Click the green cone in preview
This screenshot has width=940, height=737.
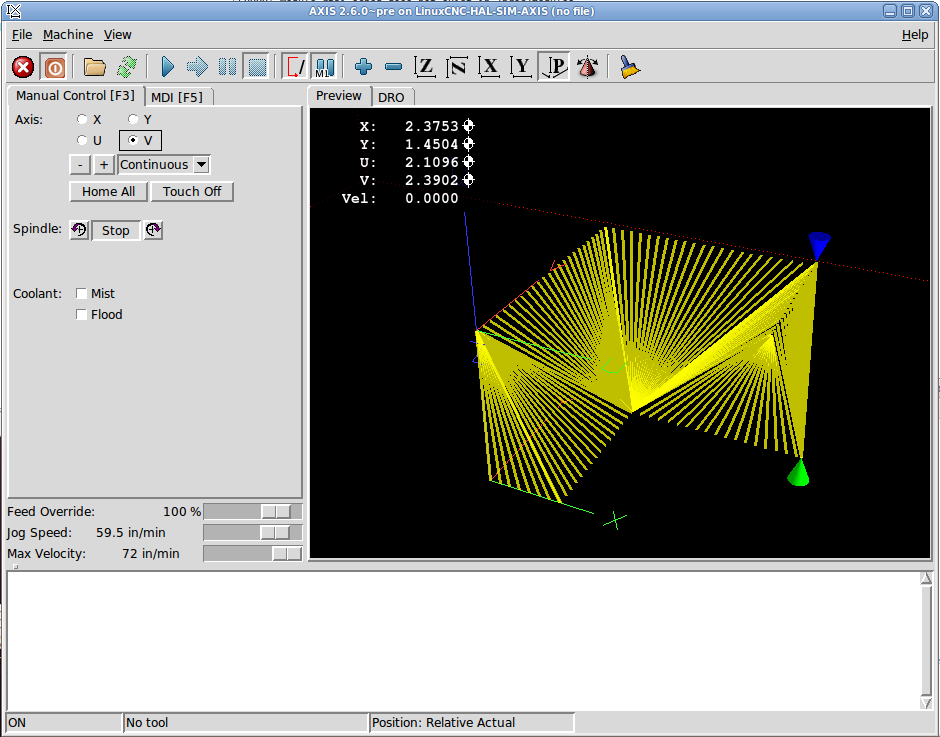point(799,472)
